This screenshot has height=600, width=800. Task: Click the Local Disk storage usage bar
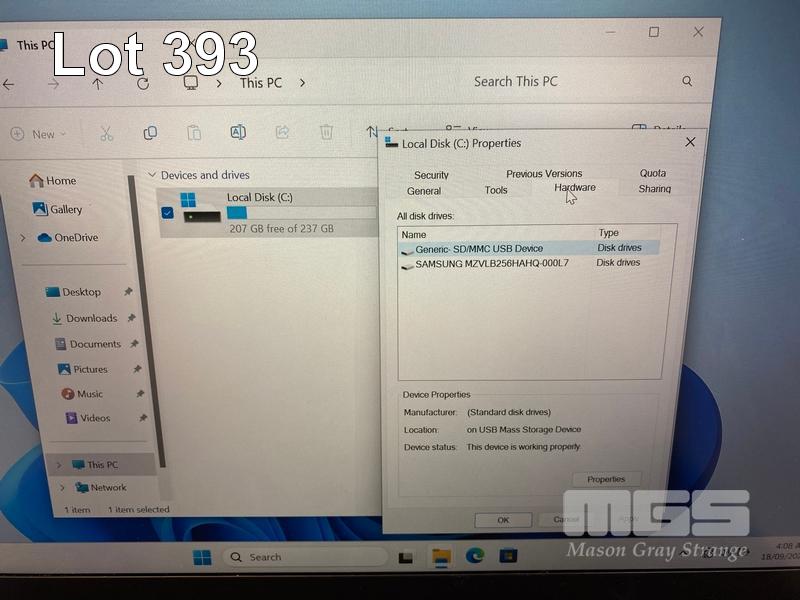[300, 213]
